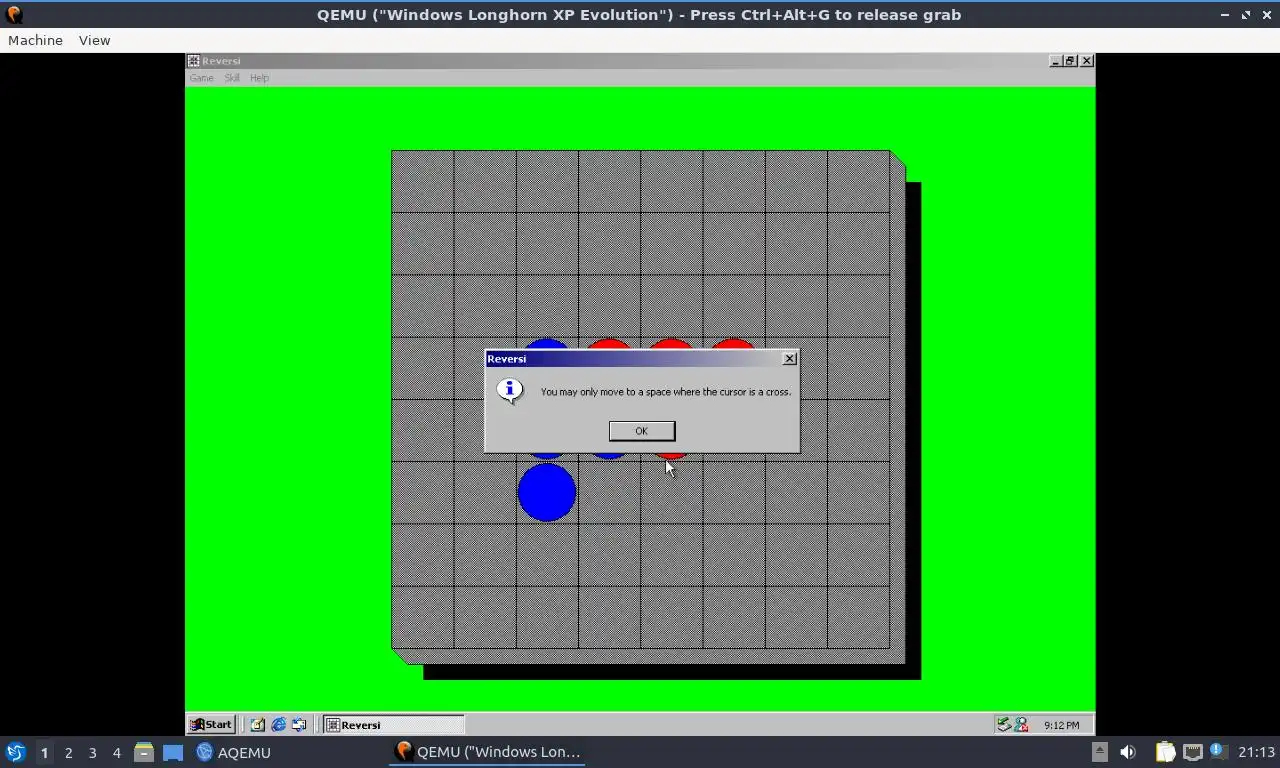1280x768 pixels.
Task: Switch to workspace 4
Action: [116, 752]
